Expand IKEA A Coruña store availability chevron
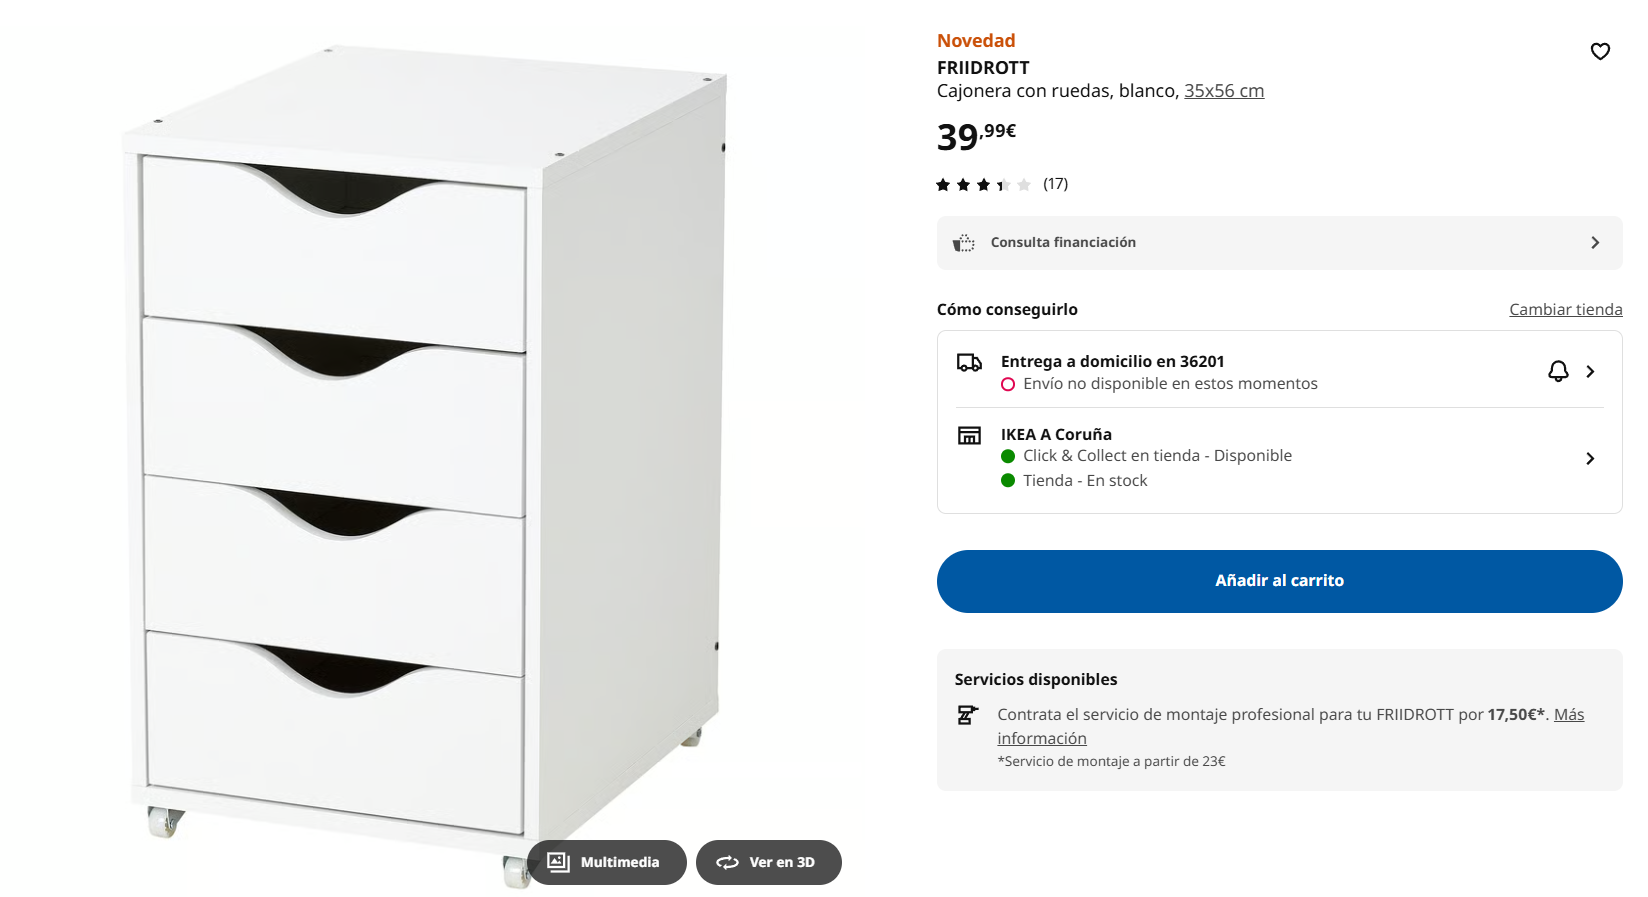The image size is (1648, 897). point(1590,458)
